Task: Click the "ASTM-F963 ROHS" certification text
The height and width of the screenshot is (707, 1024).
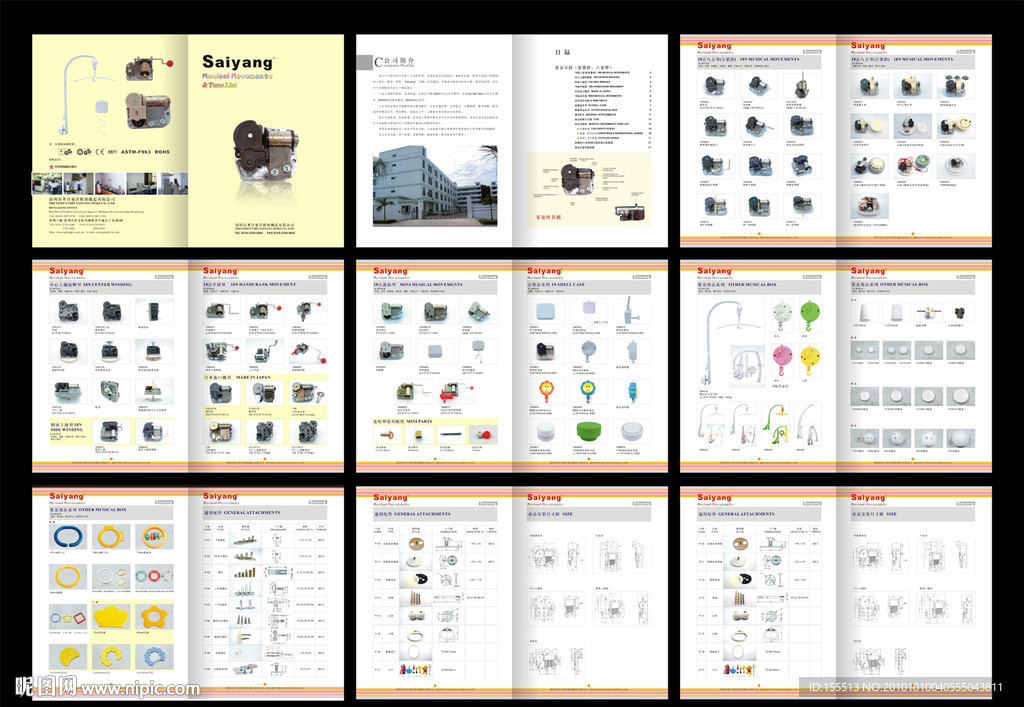Action: click(145, 151)
